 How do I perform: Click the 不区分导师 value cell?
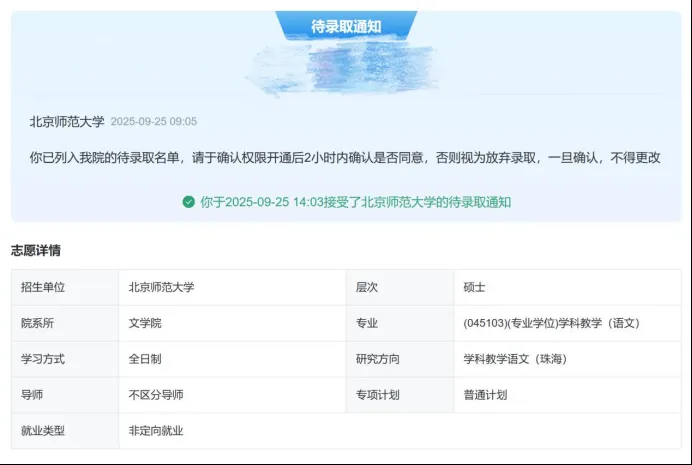(x=232, y=395)
